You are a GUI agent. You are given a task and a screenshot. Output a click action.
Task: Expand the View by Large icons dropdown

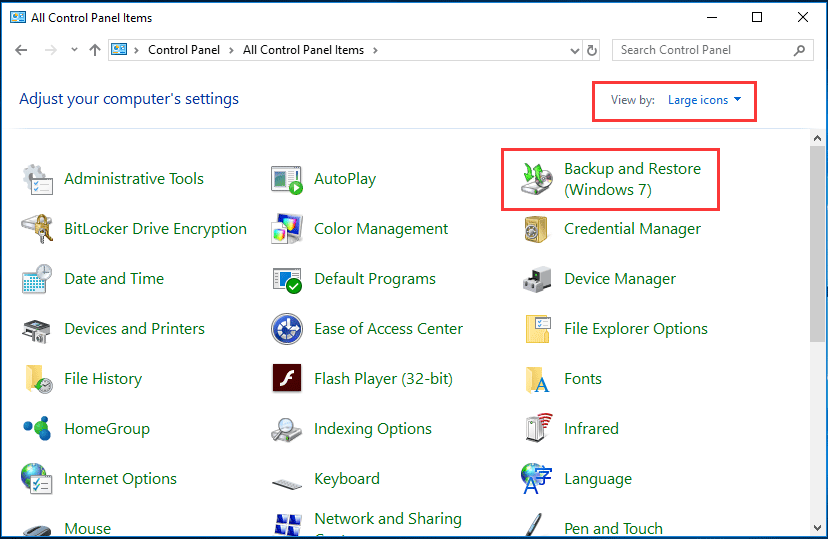pos(705,100)
